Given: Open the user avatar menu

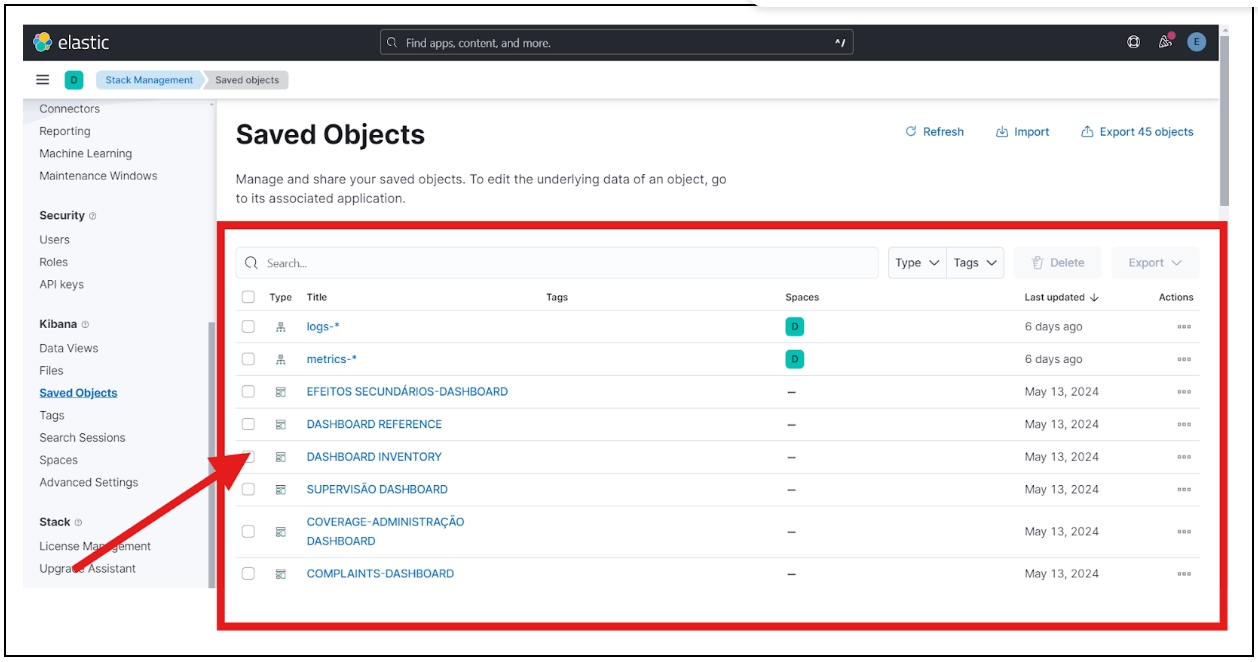Looking at the screenshot, I should pyautogui.click(x=1196, y=42).
